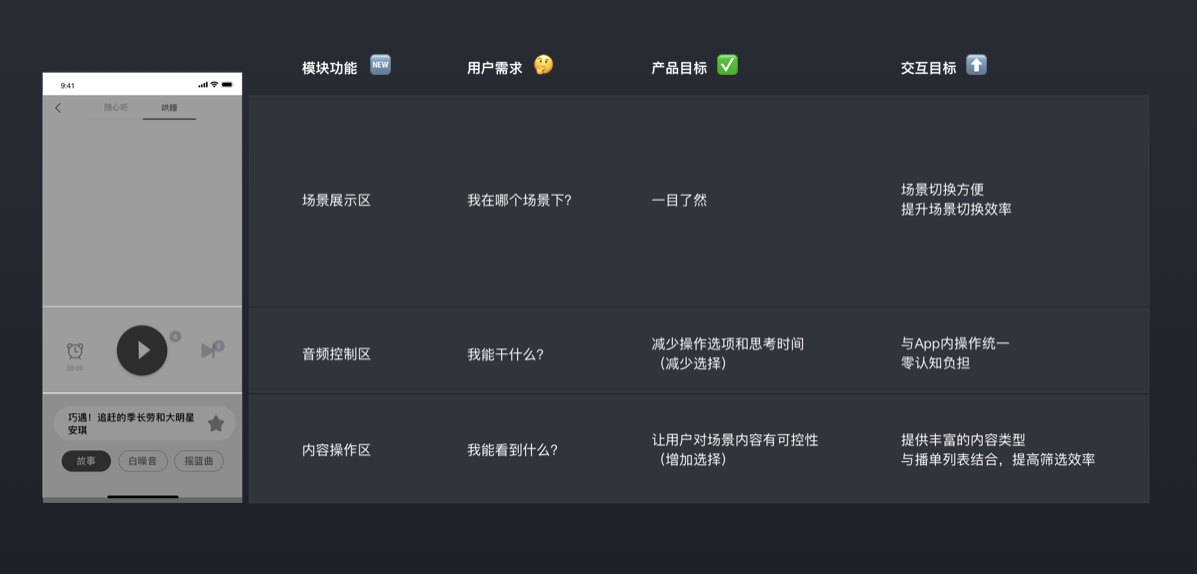Click the alarm clock timer icon
Image resolution: width=1197 pixels, height=574 pixels.
pyautogui.click(x=75, y=351)
